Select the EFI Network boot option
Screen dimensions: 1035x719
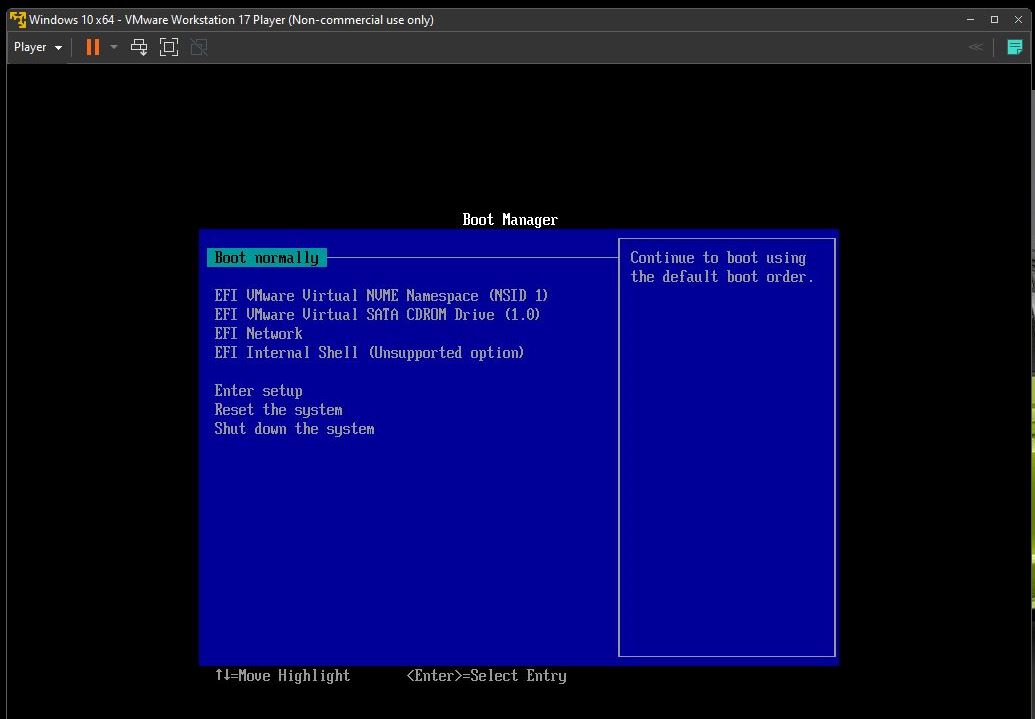tap(258, 334)
